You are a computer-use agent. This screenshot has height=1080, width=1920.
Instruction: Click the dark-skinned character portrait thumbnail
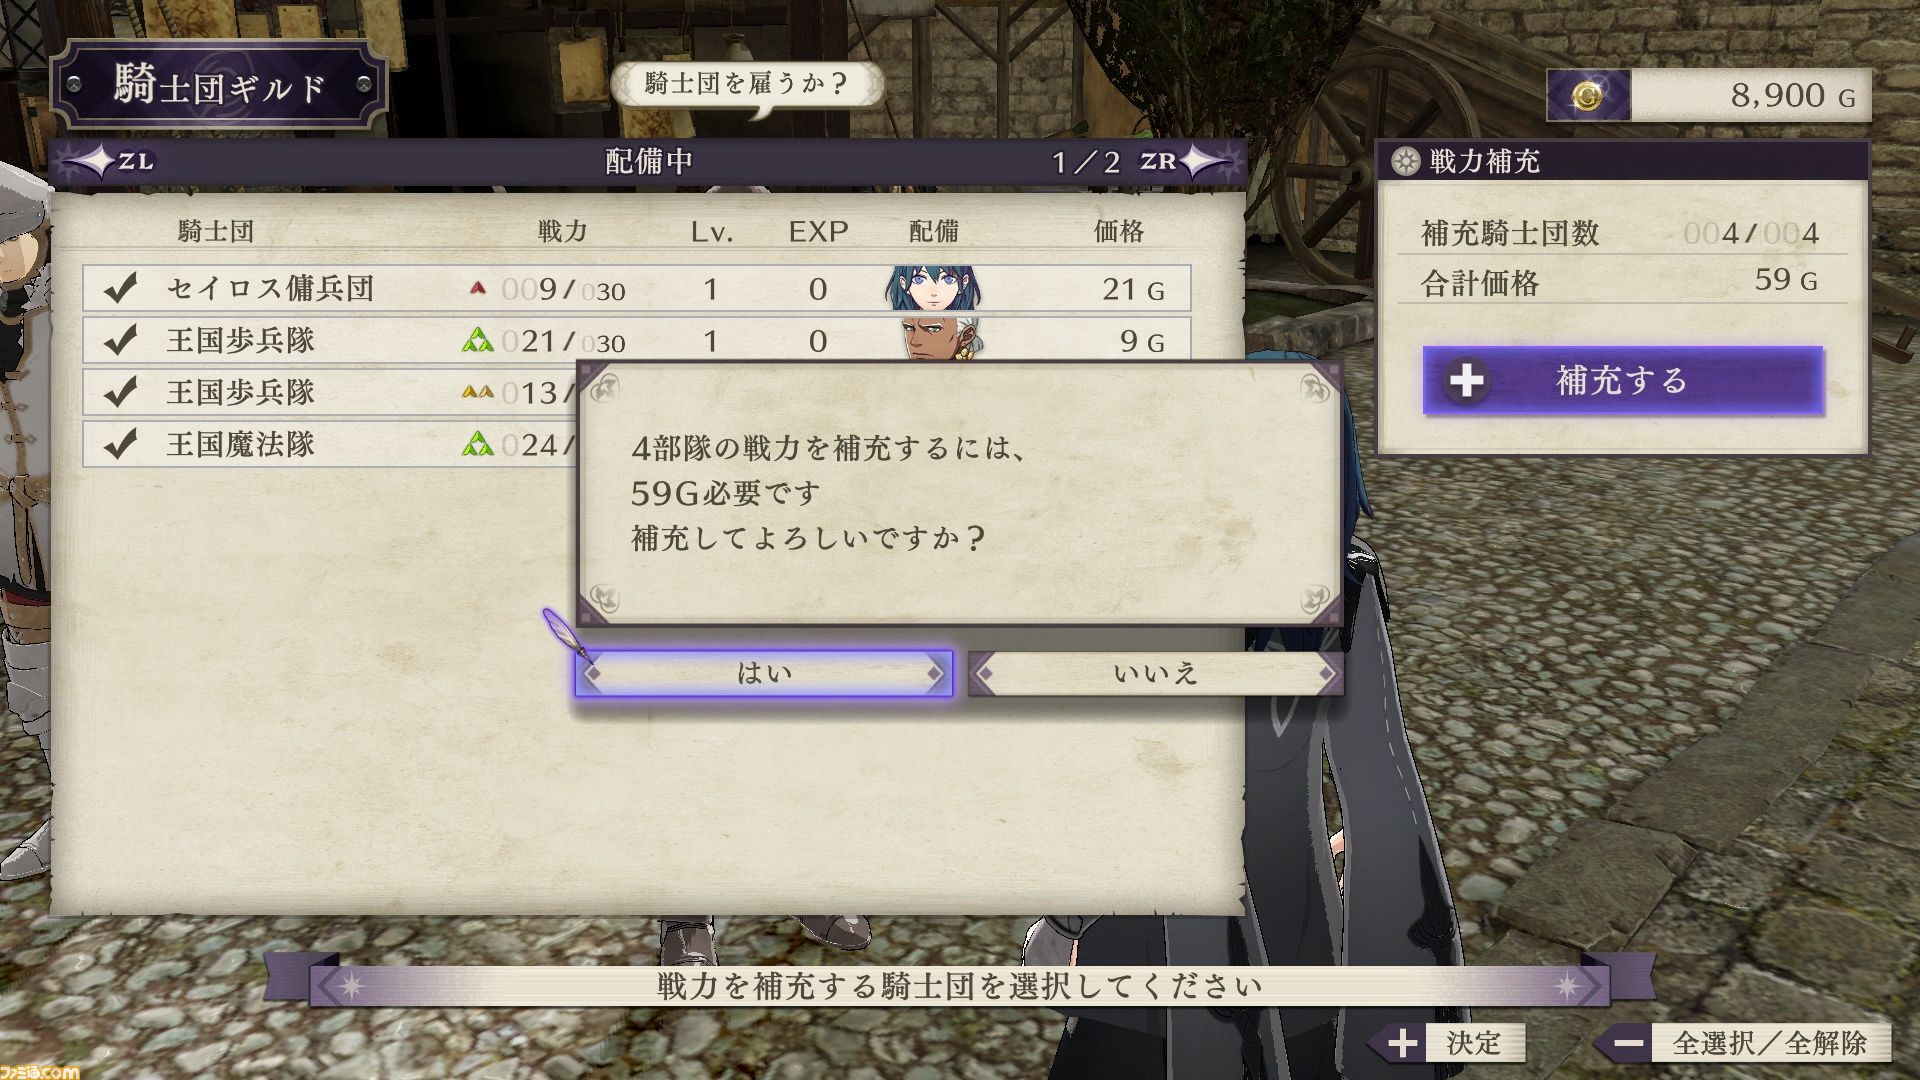pyautogui.click(x=941, y=340)
